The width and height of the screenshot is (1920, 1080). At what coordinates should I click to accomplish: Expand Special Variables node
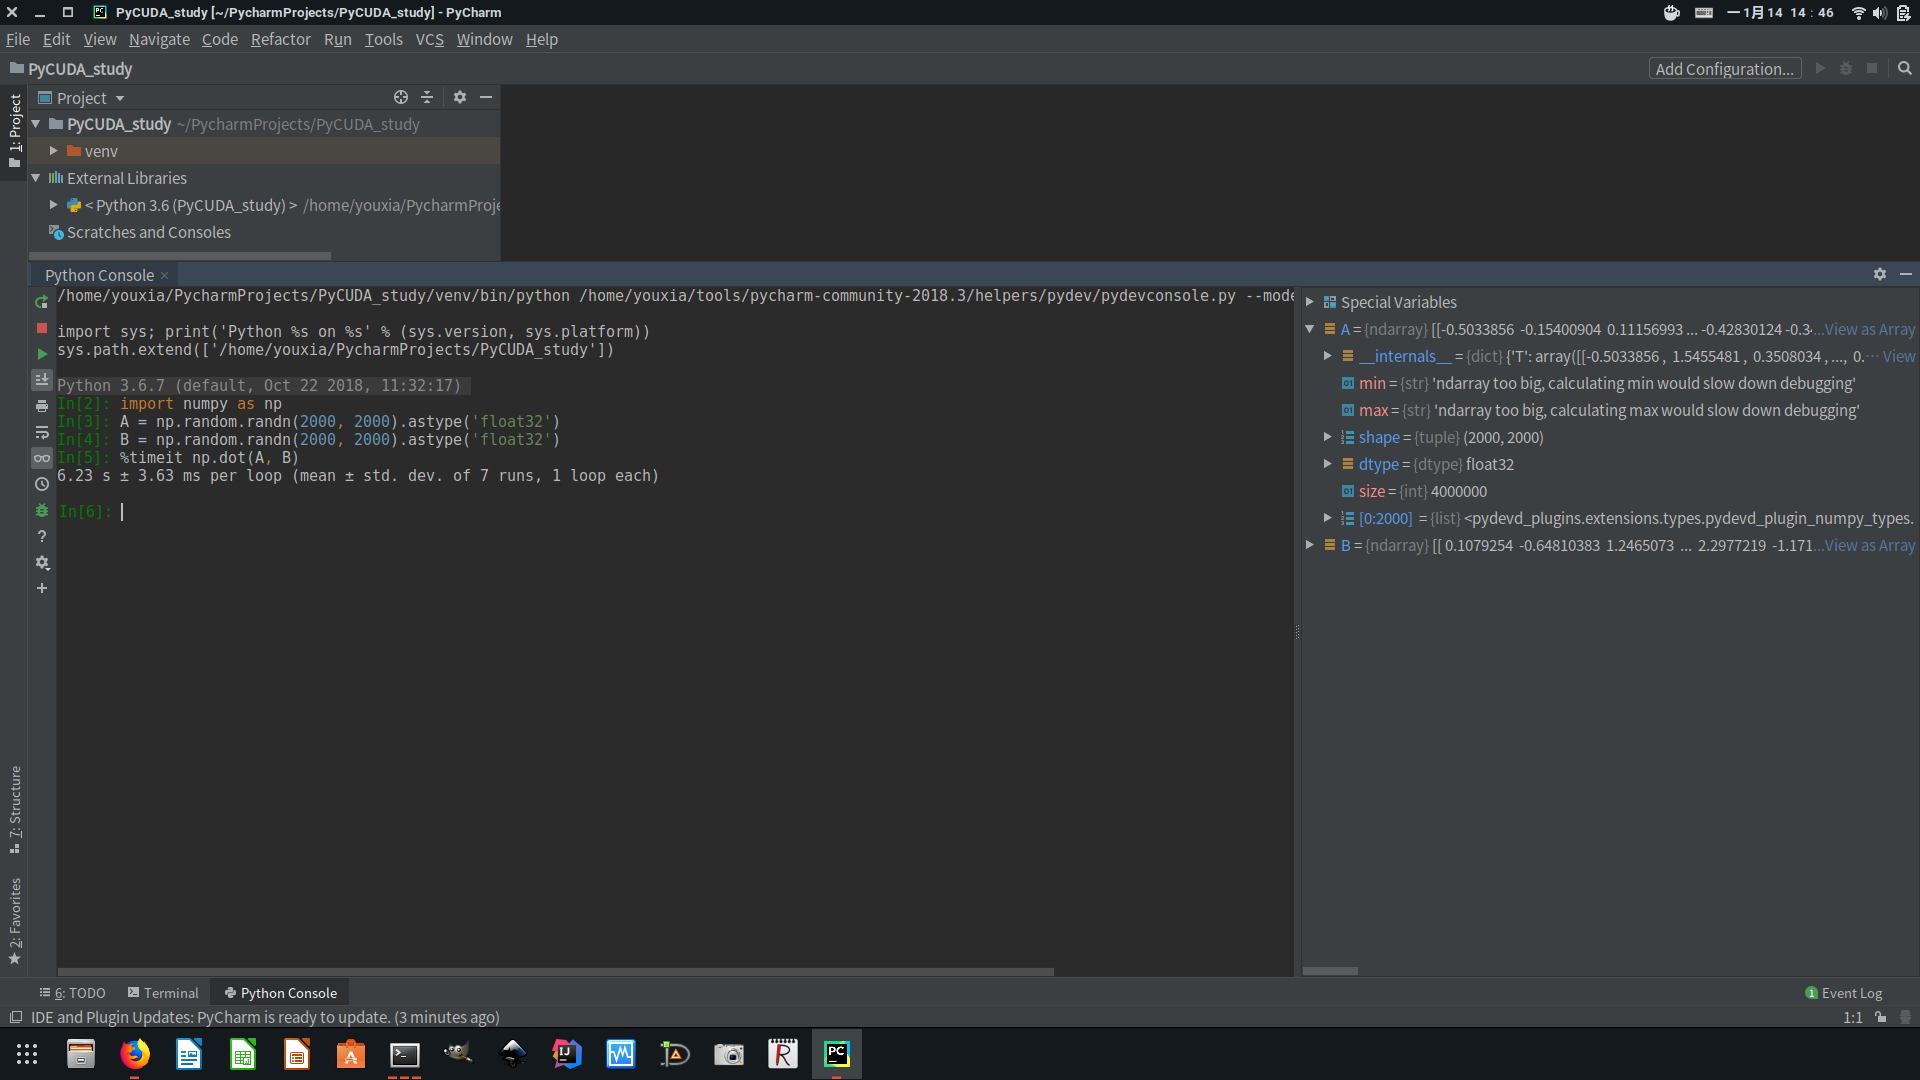click(1309, 302)
